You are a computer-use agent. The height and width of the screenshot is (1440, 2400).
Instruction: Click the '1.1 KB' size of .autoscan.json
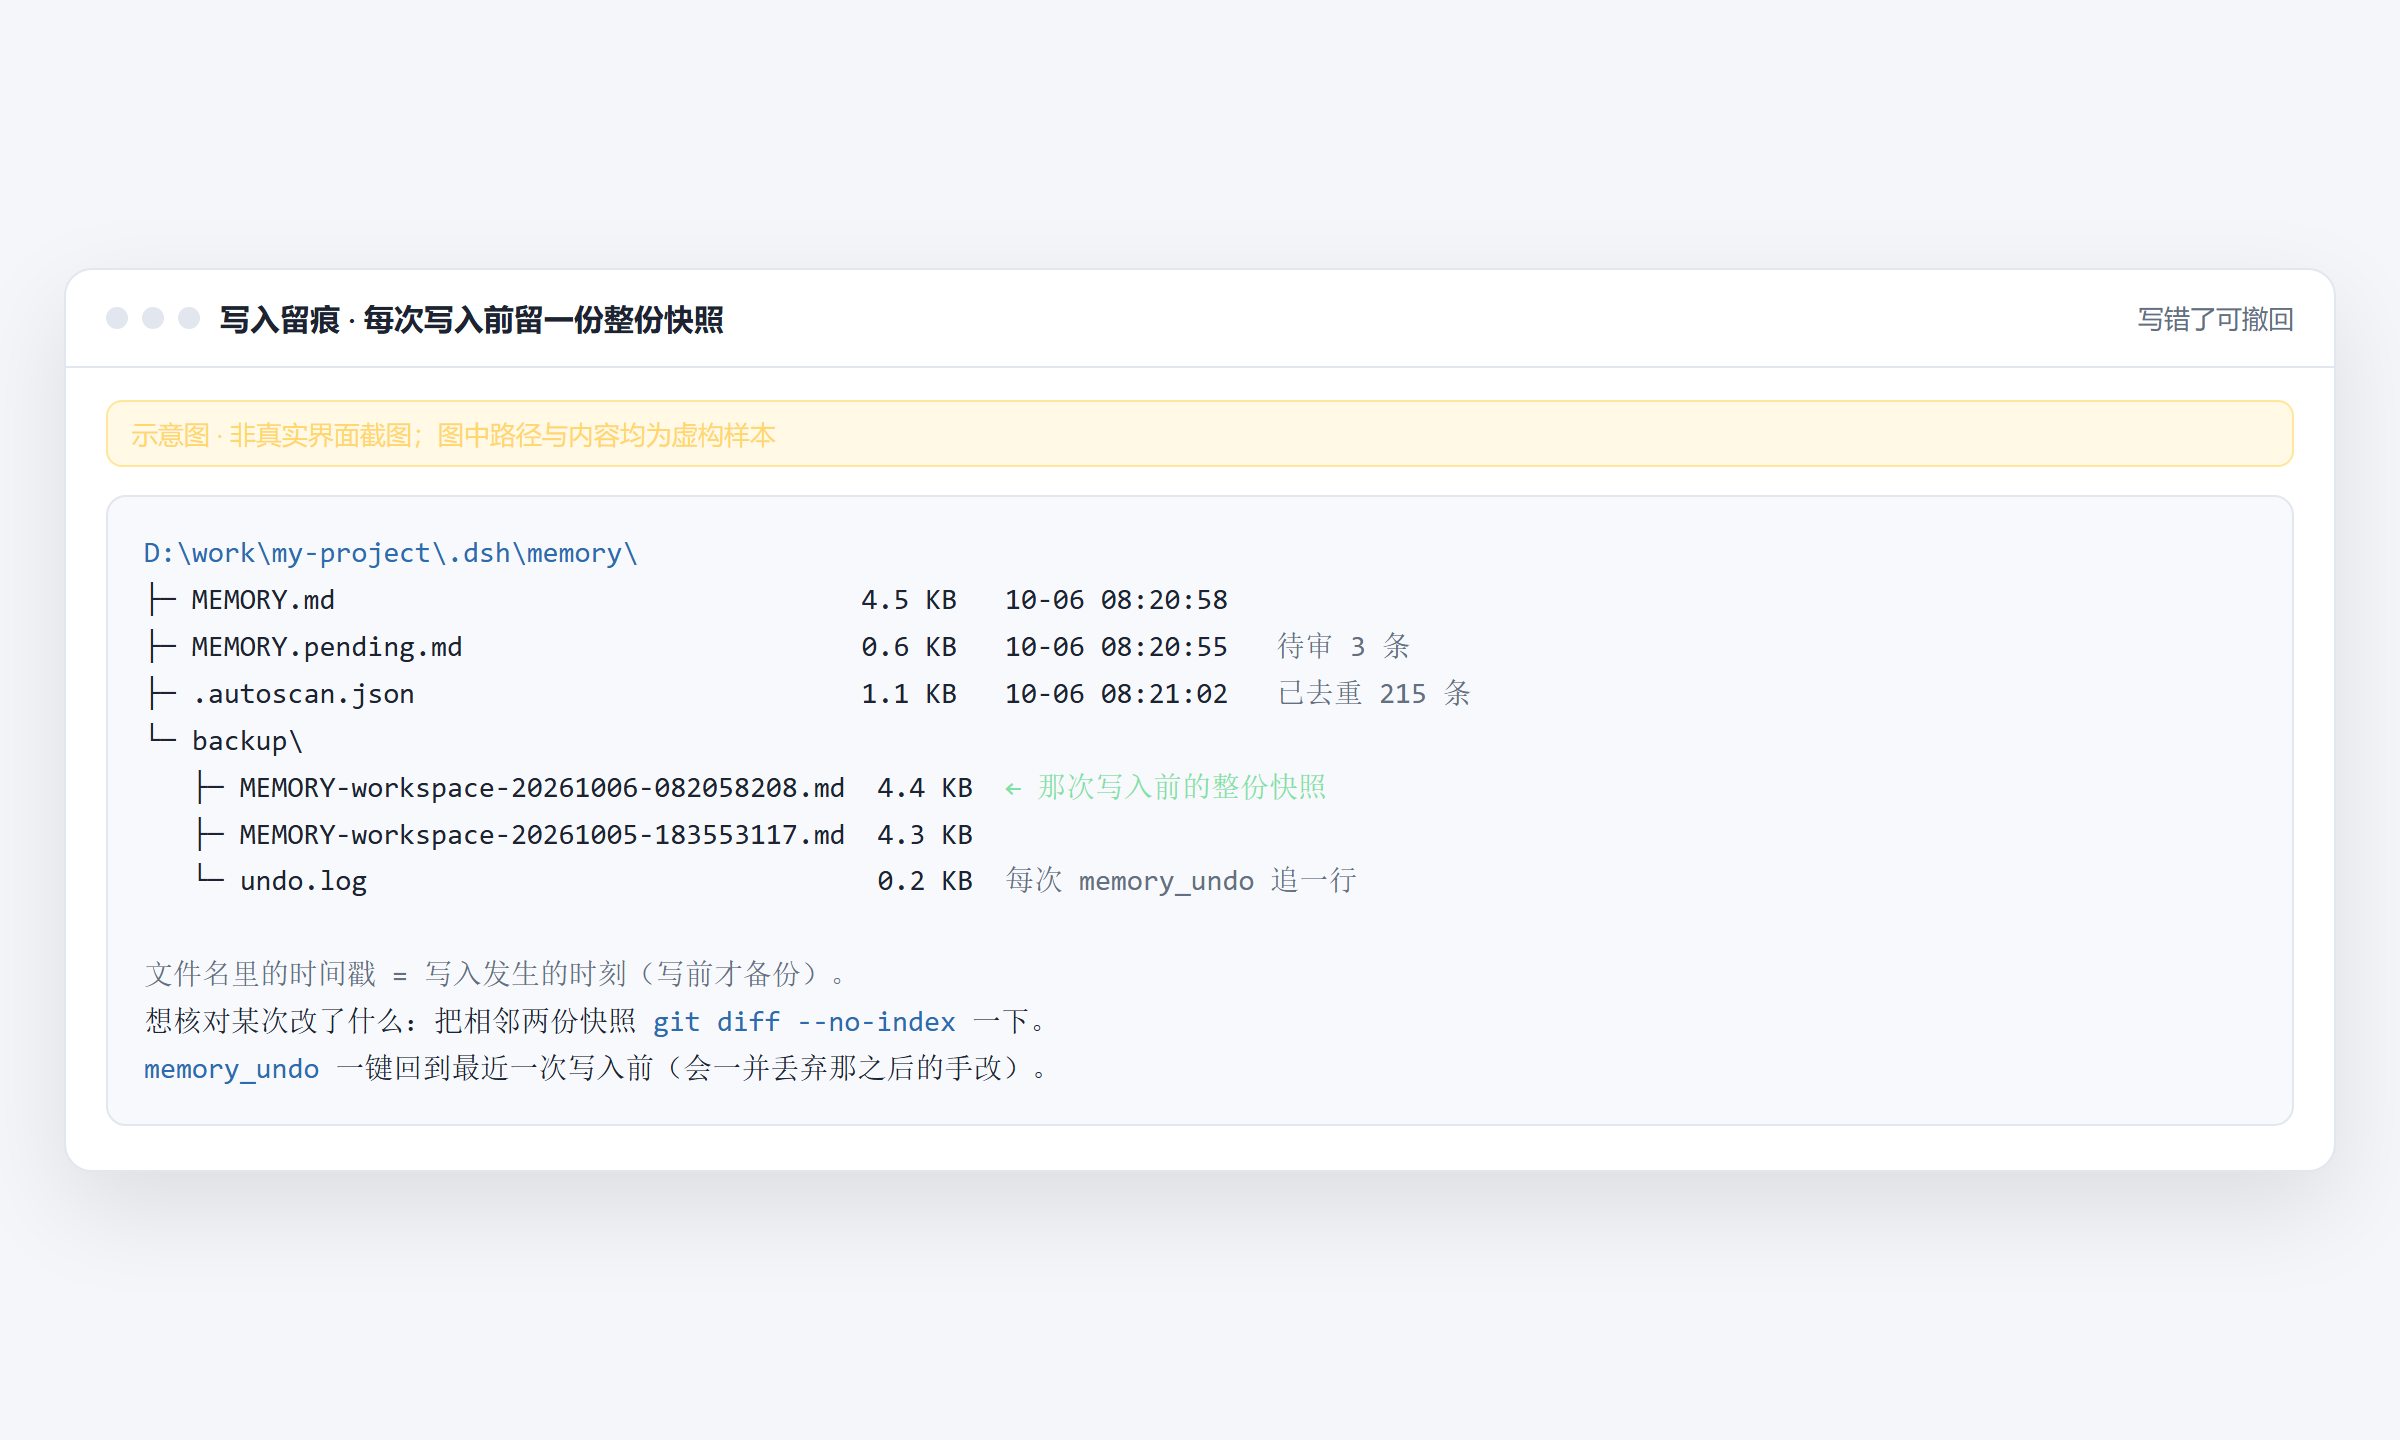[x=909, y=694]
